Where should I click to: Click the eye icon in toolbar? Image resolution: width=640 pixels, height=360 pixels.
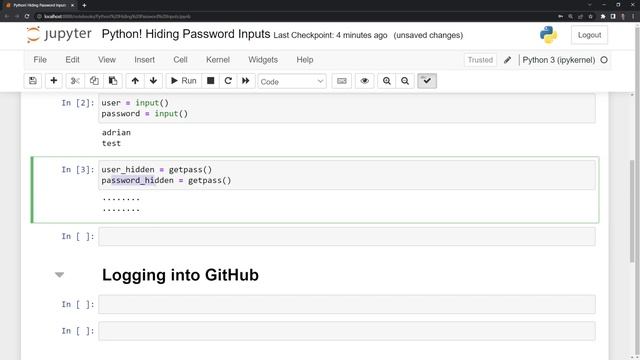[x=364, y=81]
